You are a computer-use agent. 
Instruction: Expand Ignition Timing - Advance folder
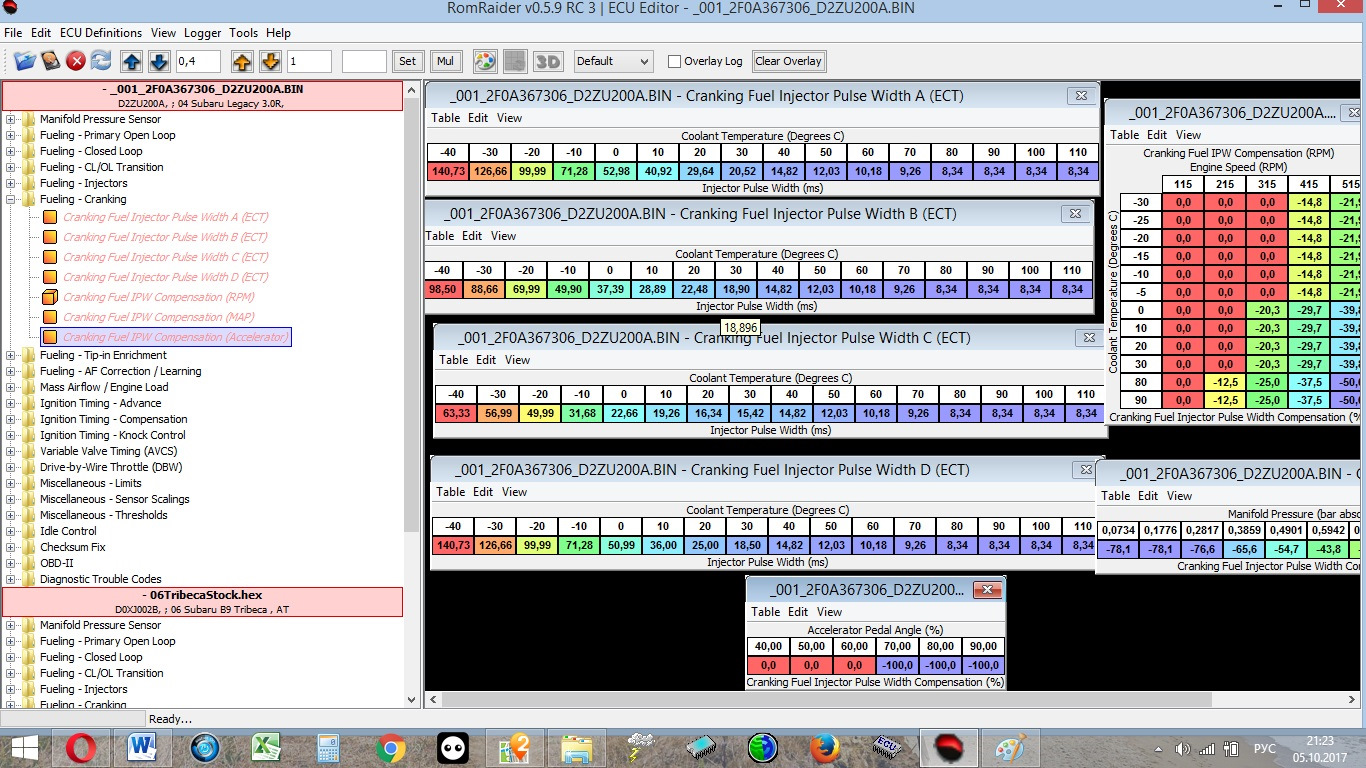12,403
